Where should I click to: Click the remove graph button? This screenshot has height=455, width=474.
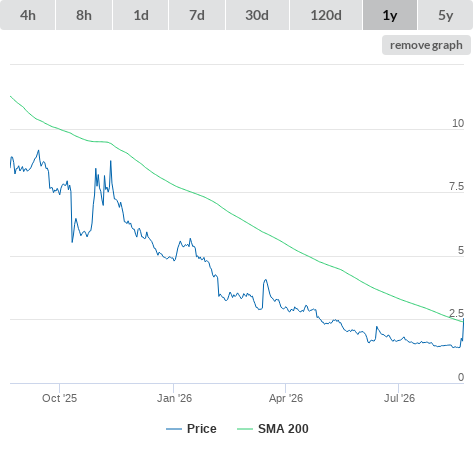(x=426, y=45)
